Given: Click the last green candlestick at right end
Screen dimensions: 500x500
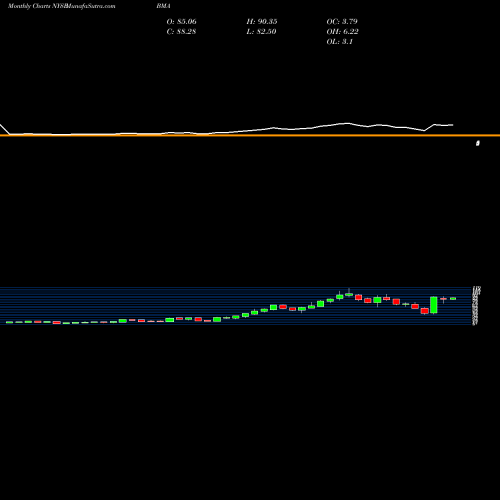Looking at the screenshot, I should click(x=453, y=299).
